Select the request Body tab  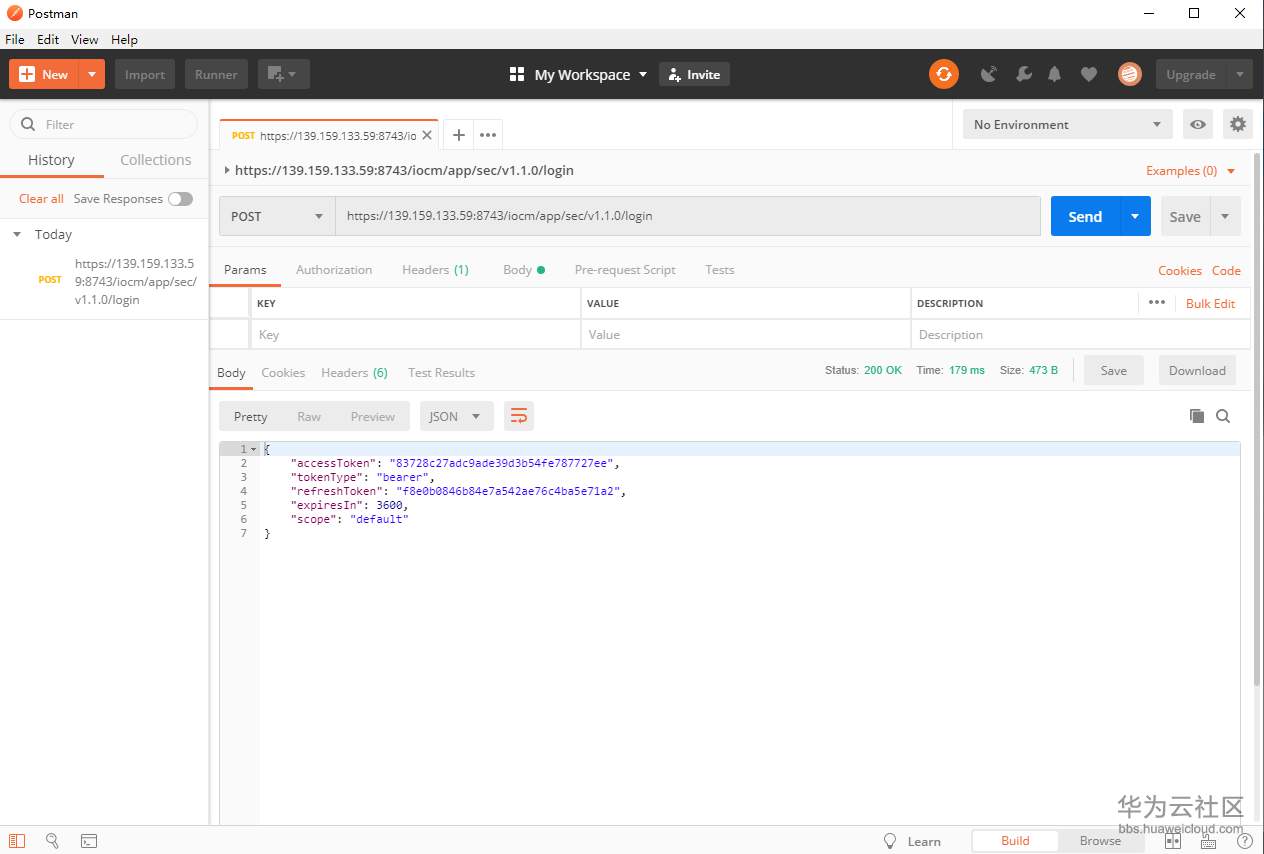pos(523,270)
